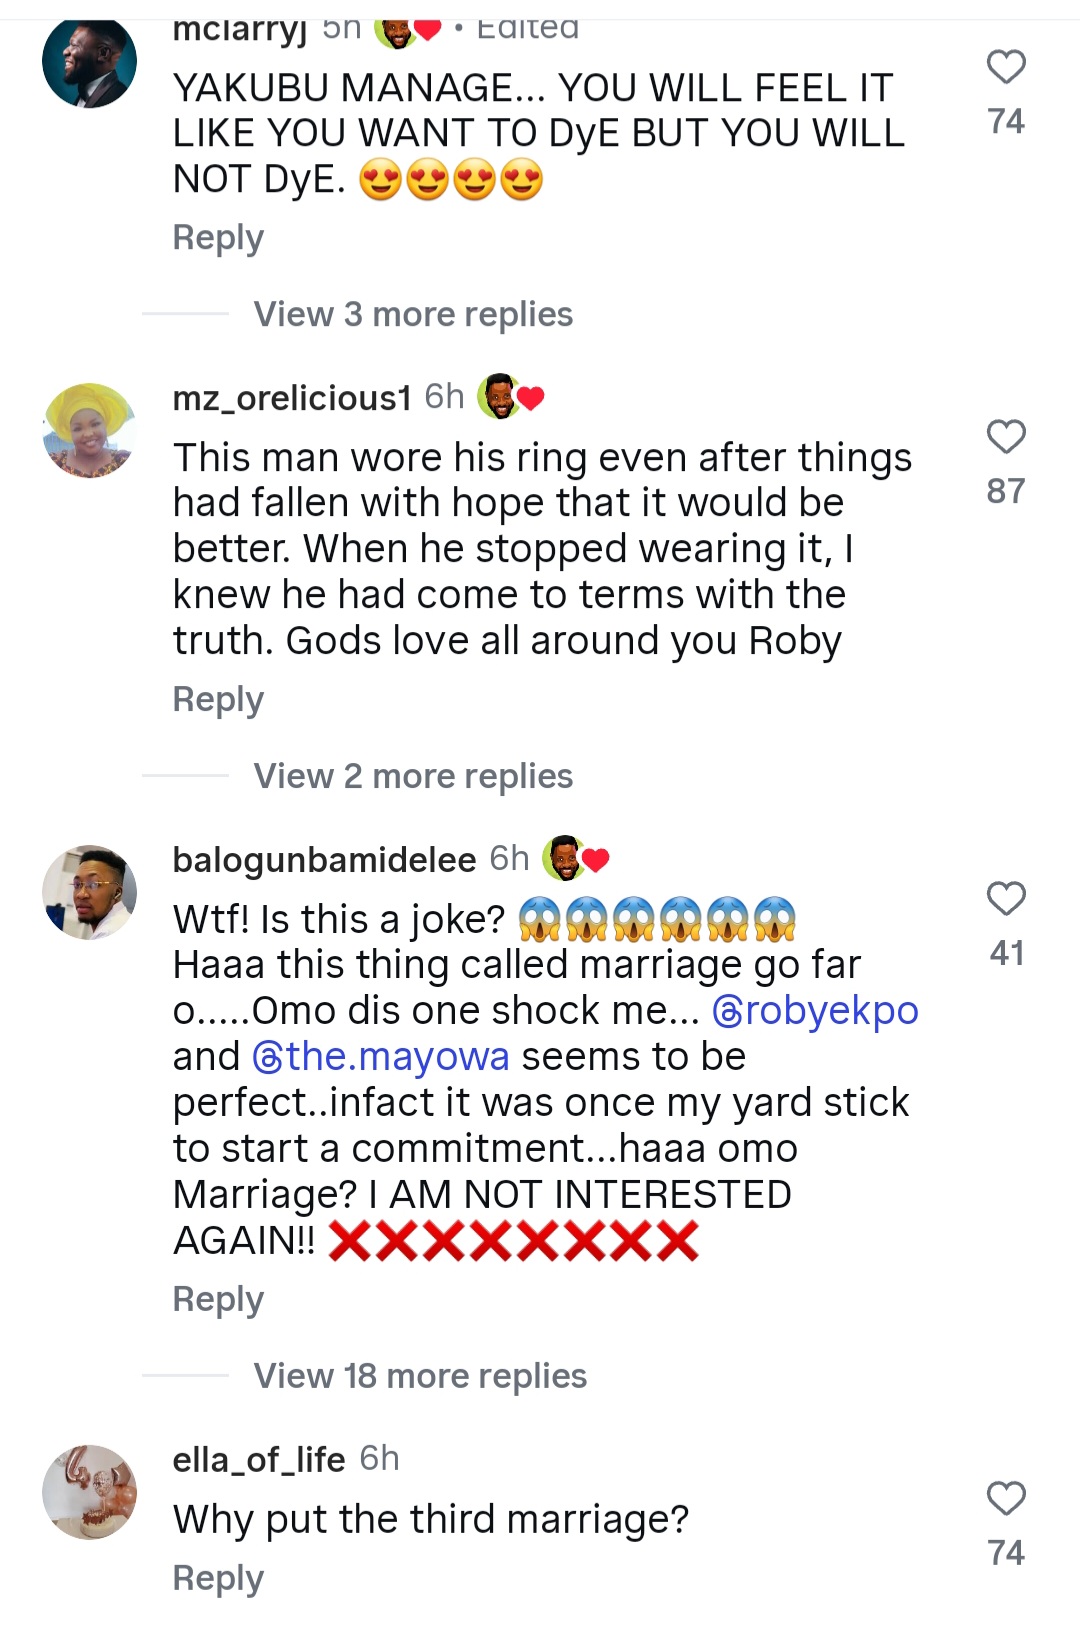Open the @robyekpo mention link
1080x1638 pixels.
815,1011
